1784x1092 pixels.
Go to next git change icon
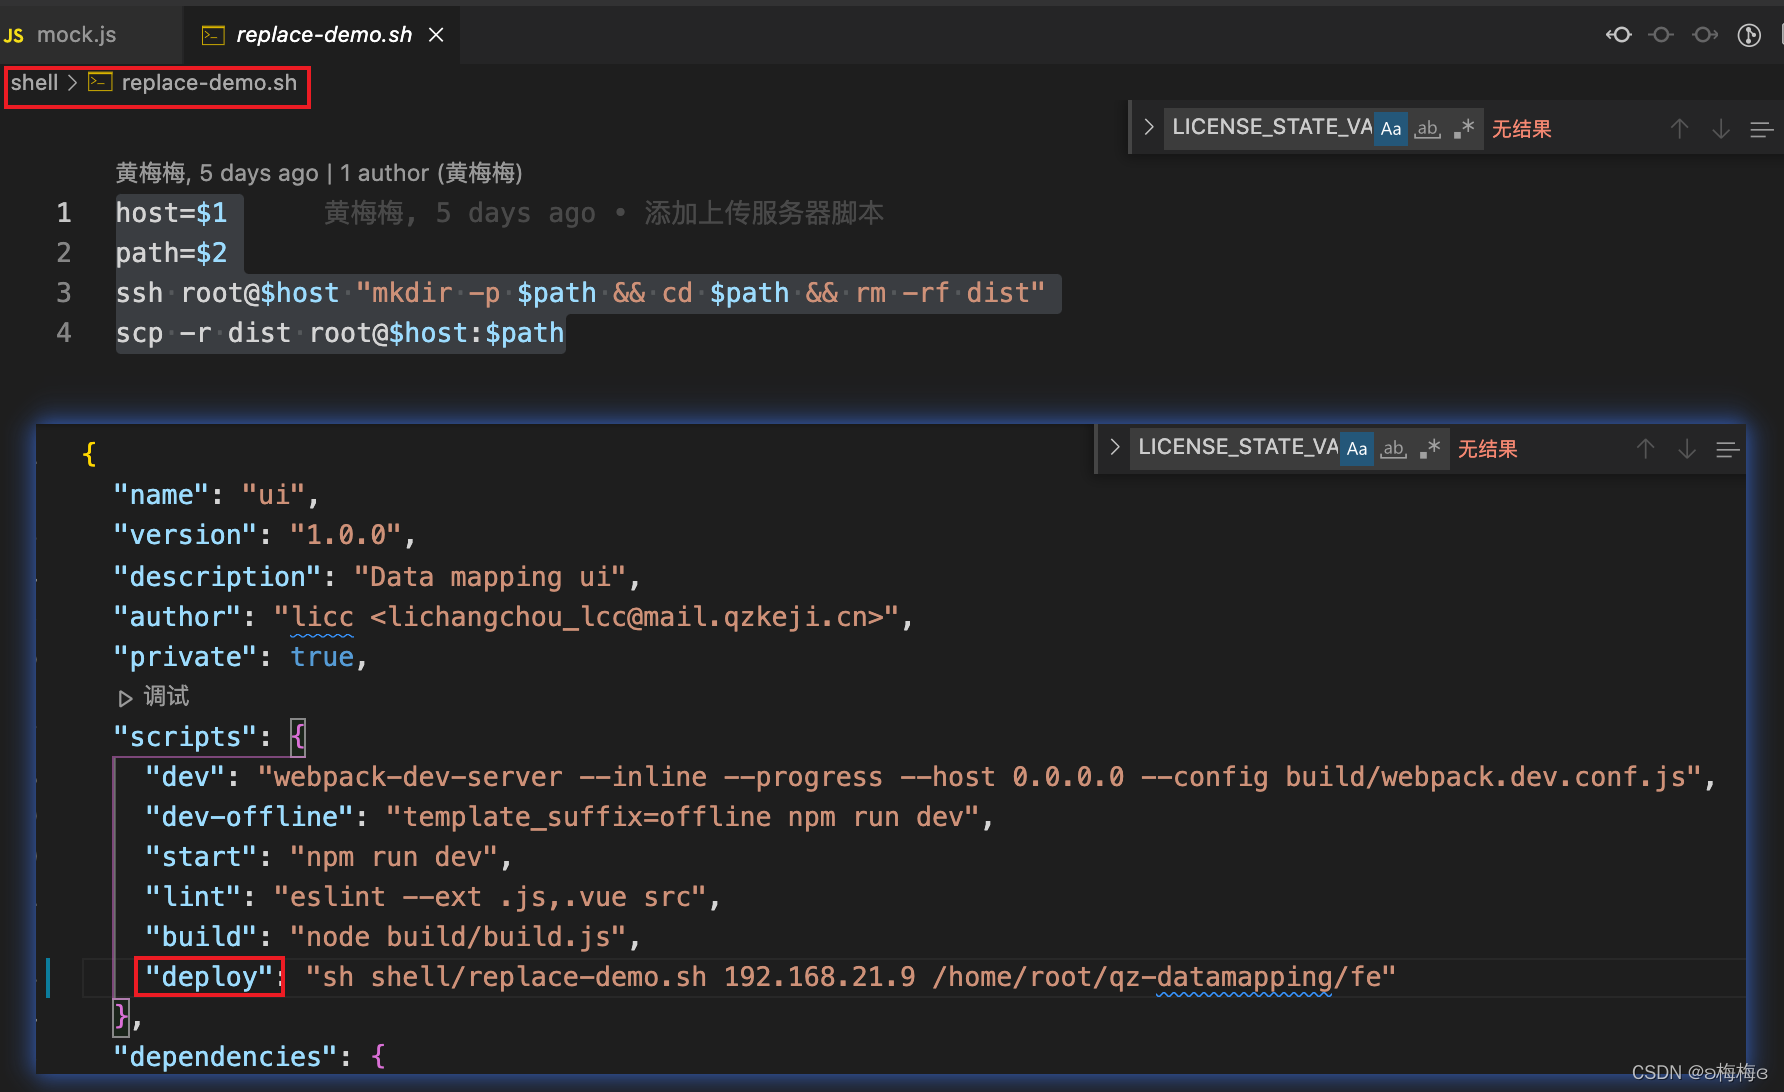[x=1705, y=35]
